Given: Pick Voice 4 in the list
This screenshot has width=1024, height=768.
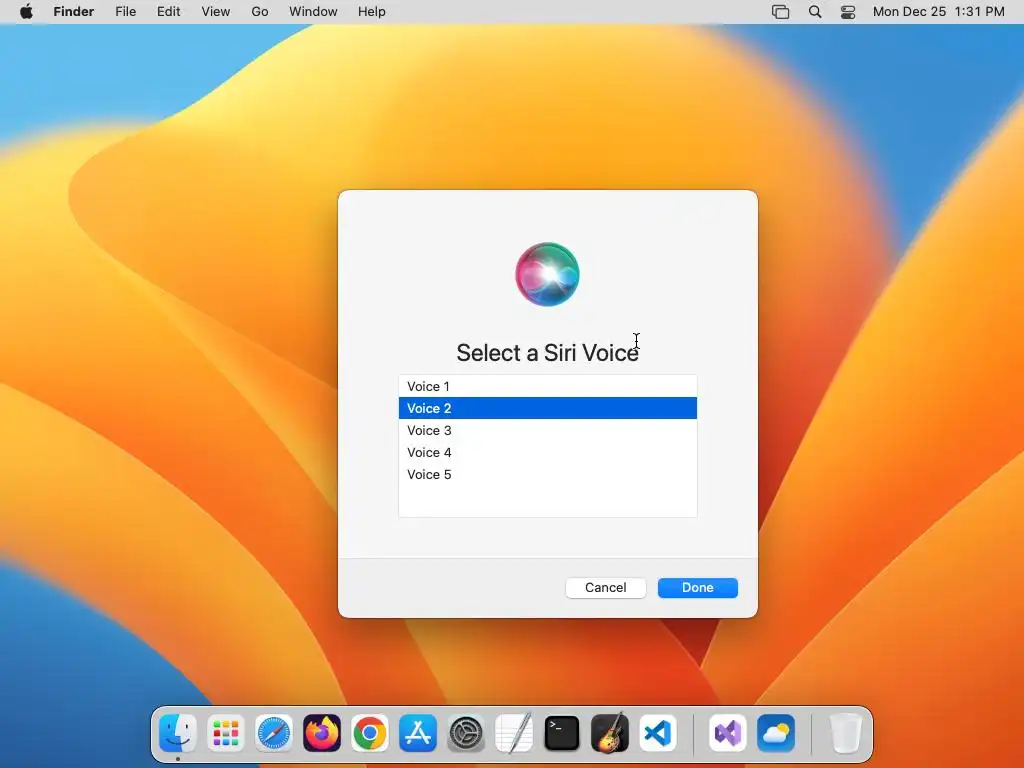Looking at the screenshot, I should pyautogui.click(x=548, y=453).
